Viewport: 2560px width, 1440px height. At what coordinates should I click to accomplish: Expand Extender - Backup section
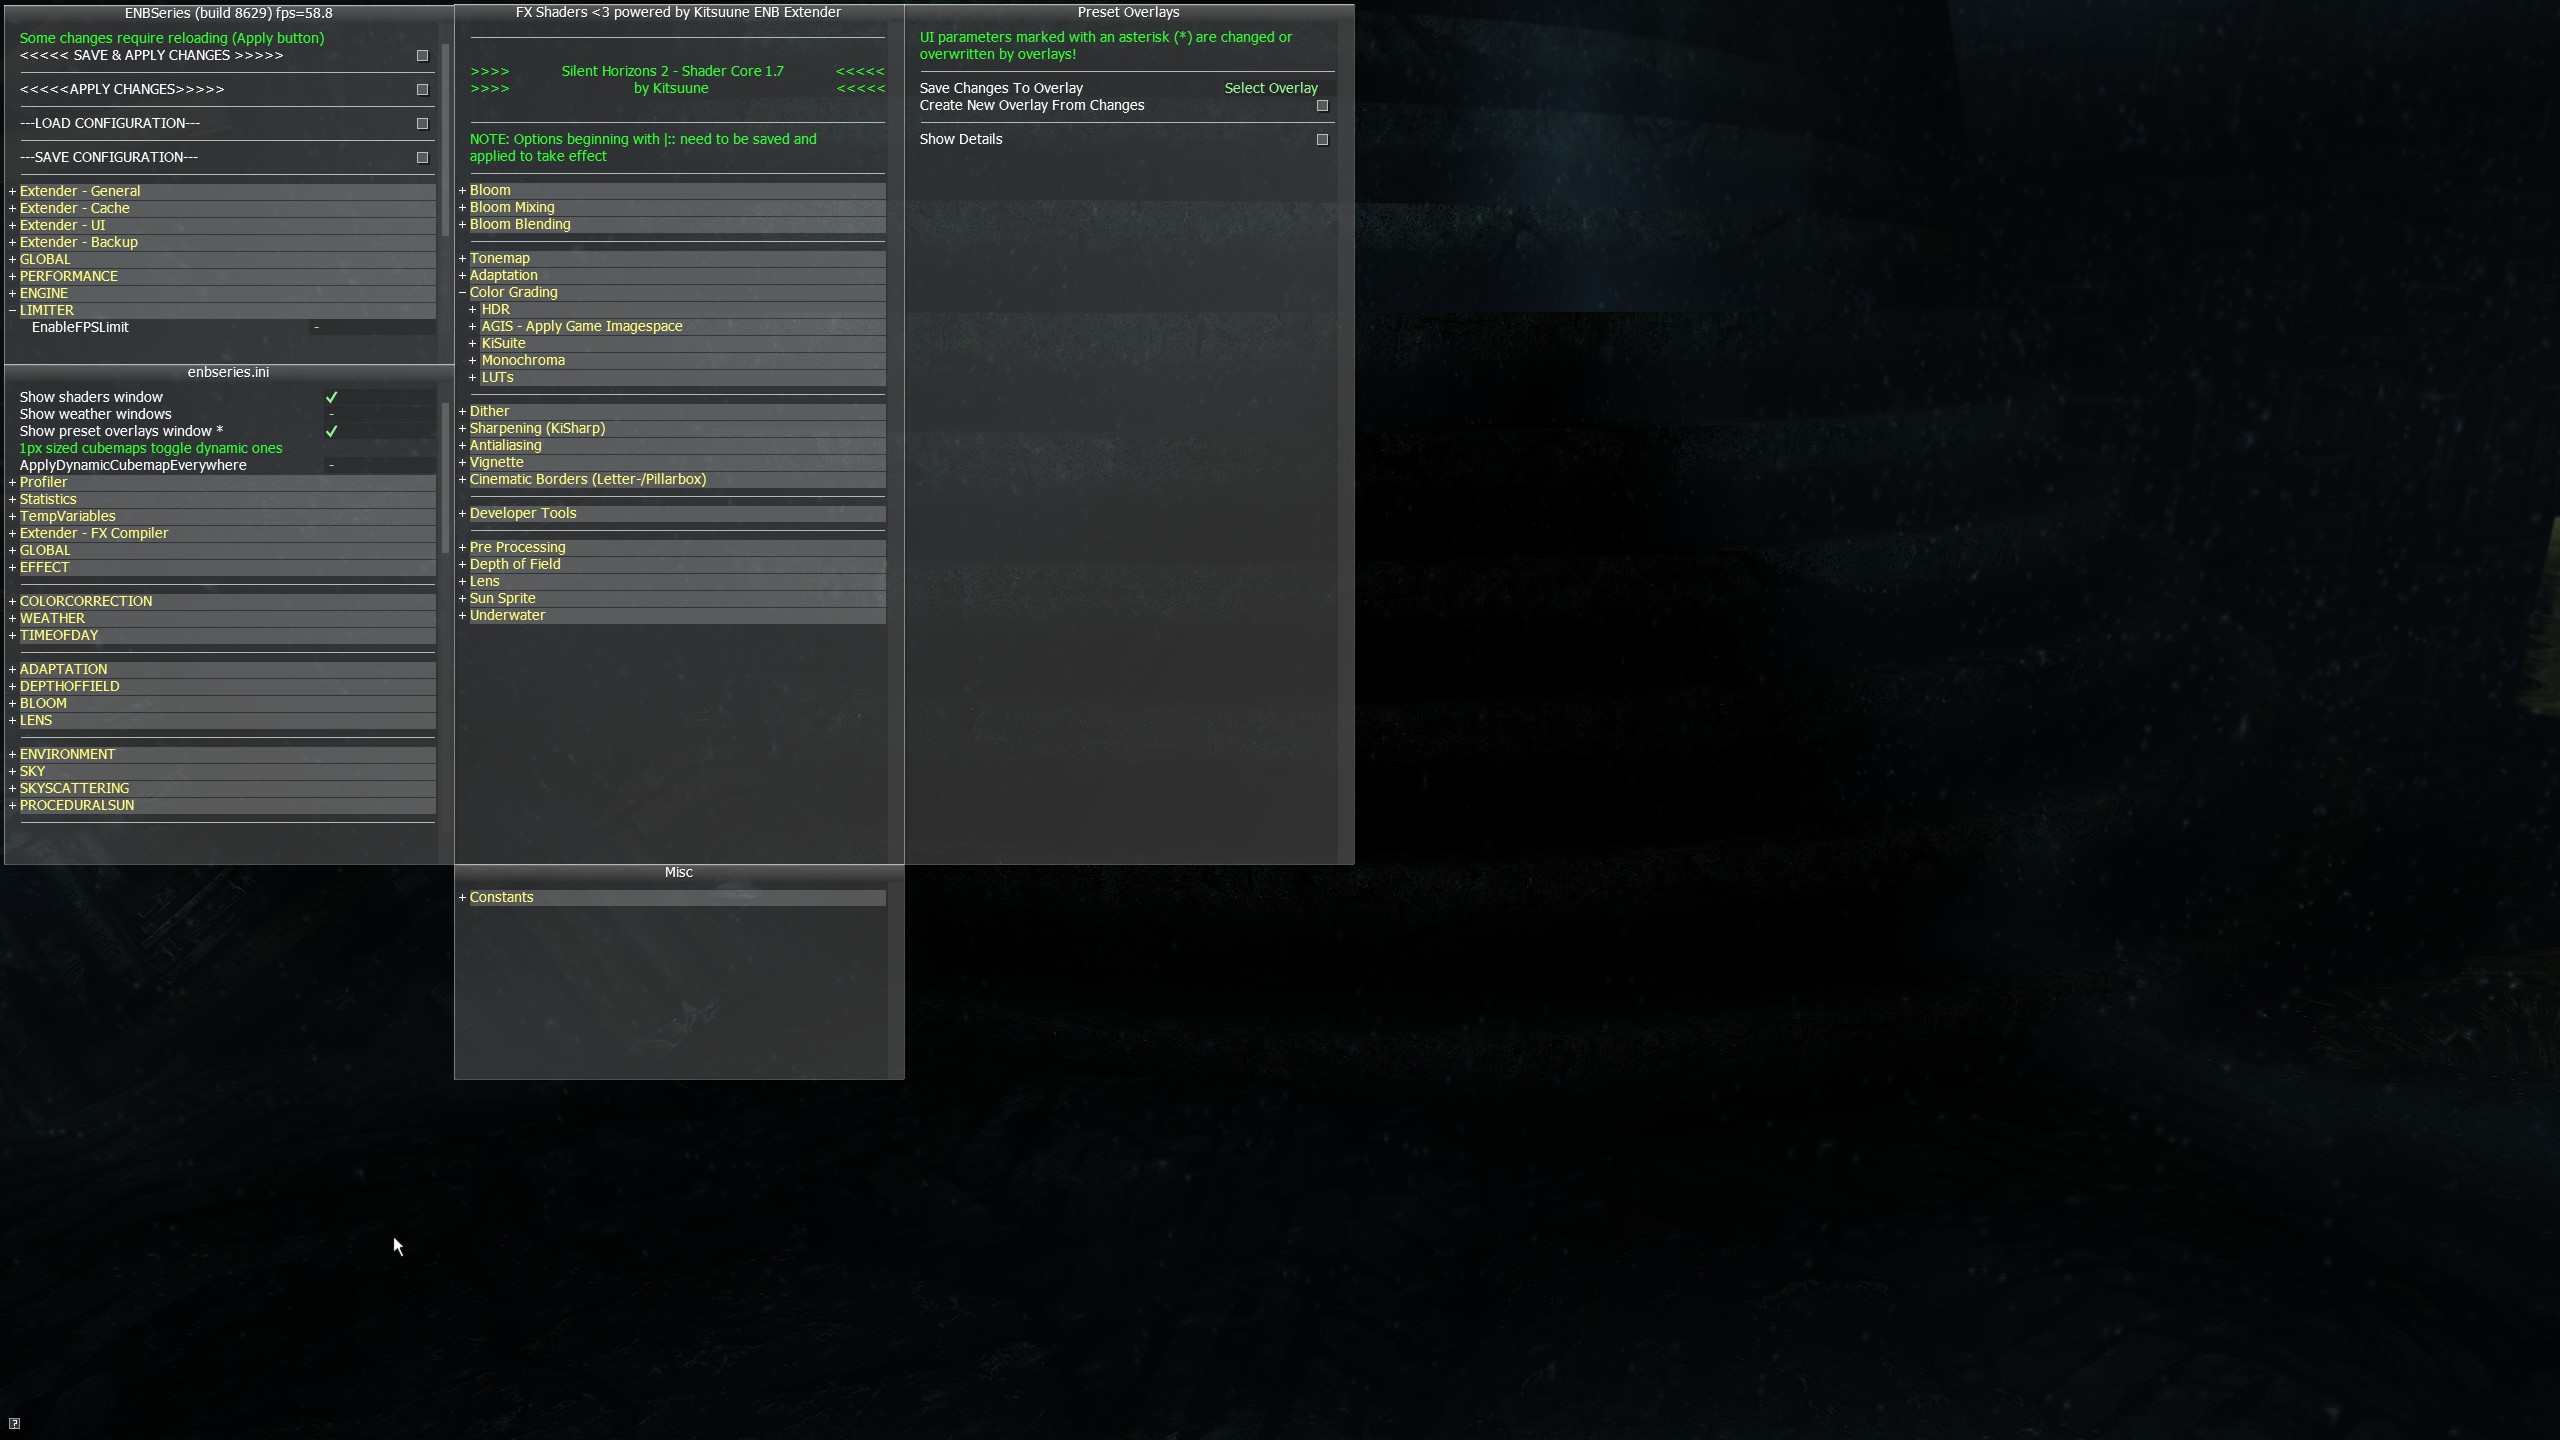pos(222,242)
